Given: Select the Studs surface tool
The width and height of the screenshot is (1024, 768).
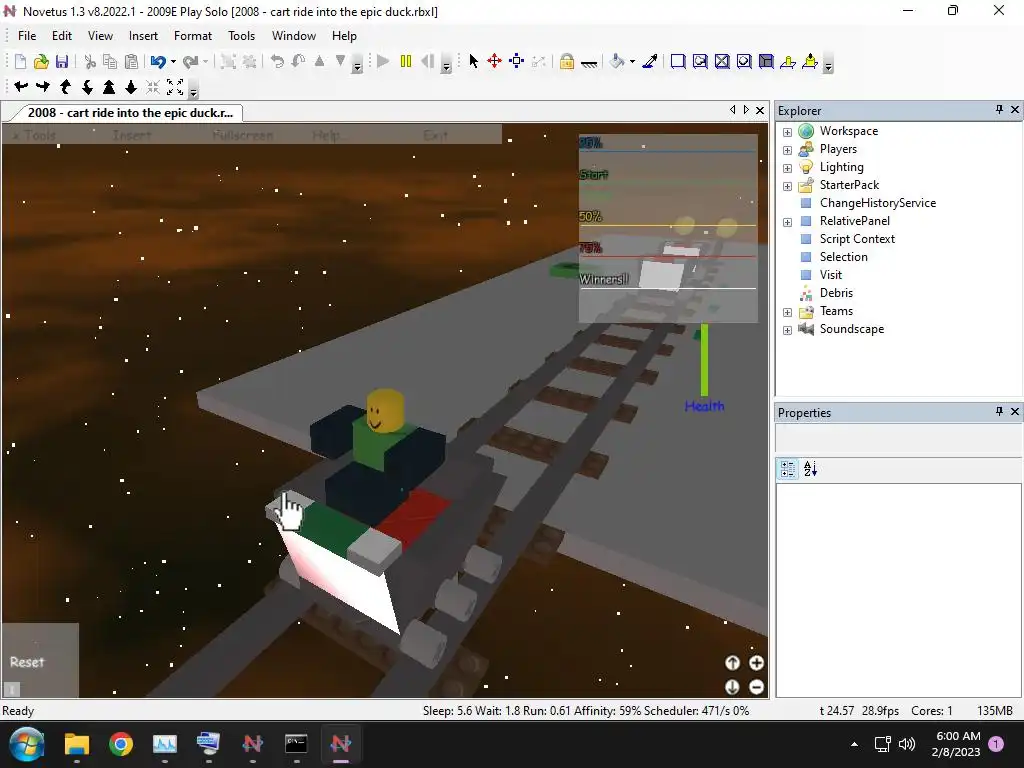Looking at the screenshot, I should [x=744, y=61].
